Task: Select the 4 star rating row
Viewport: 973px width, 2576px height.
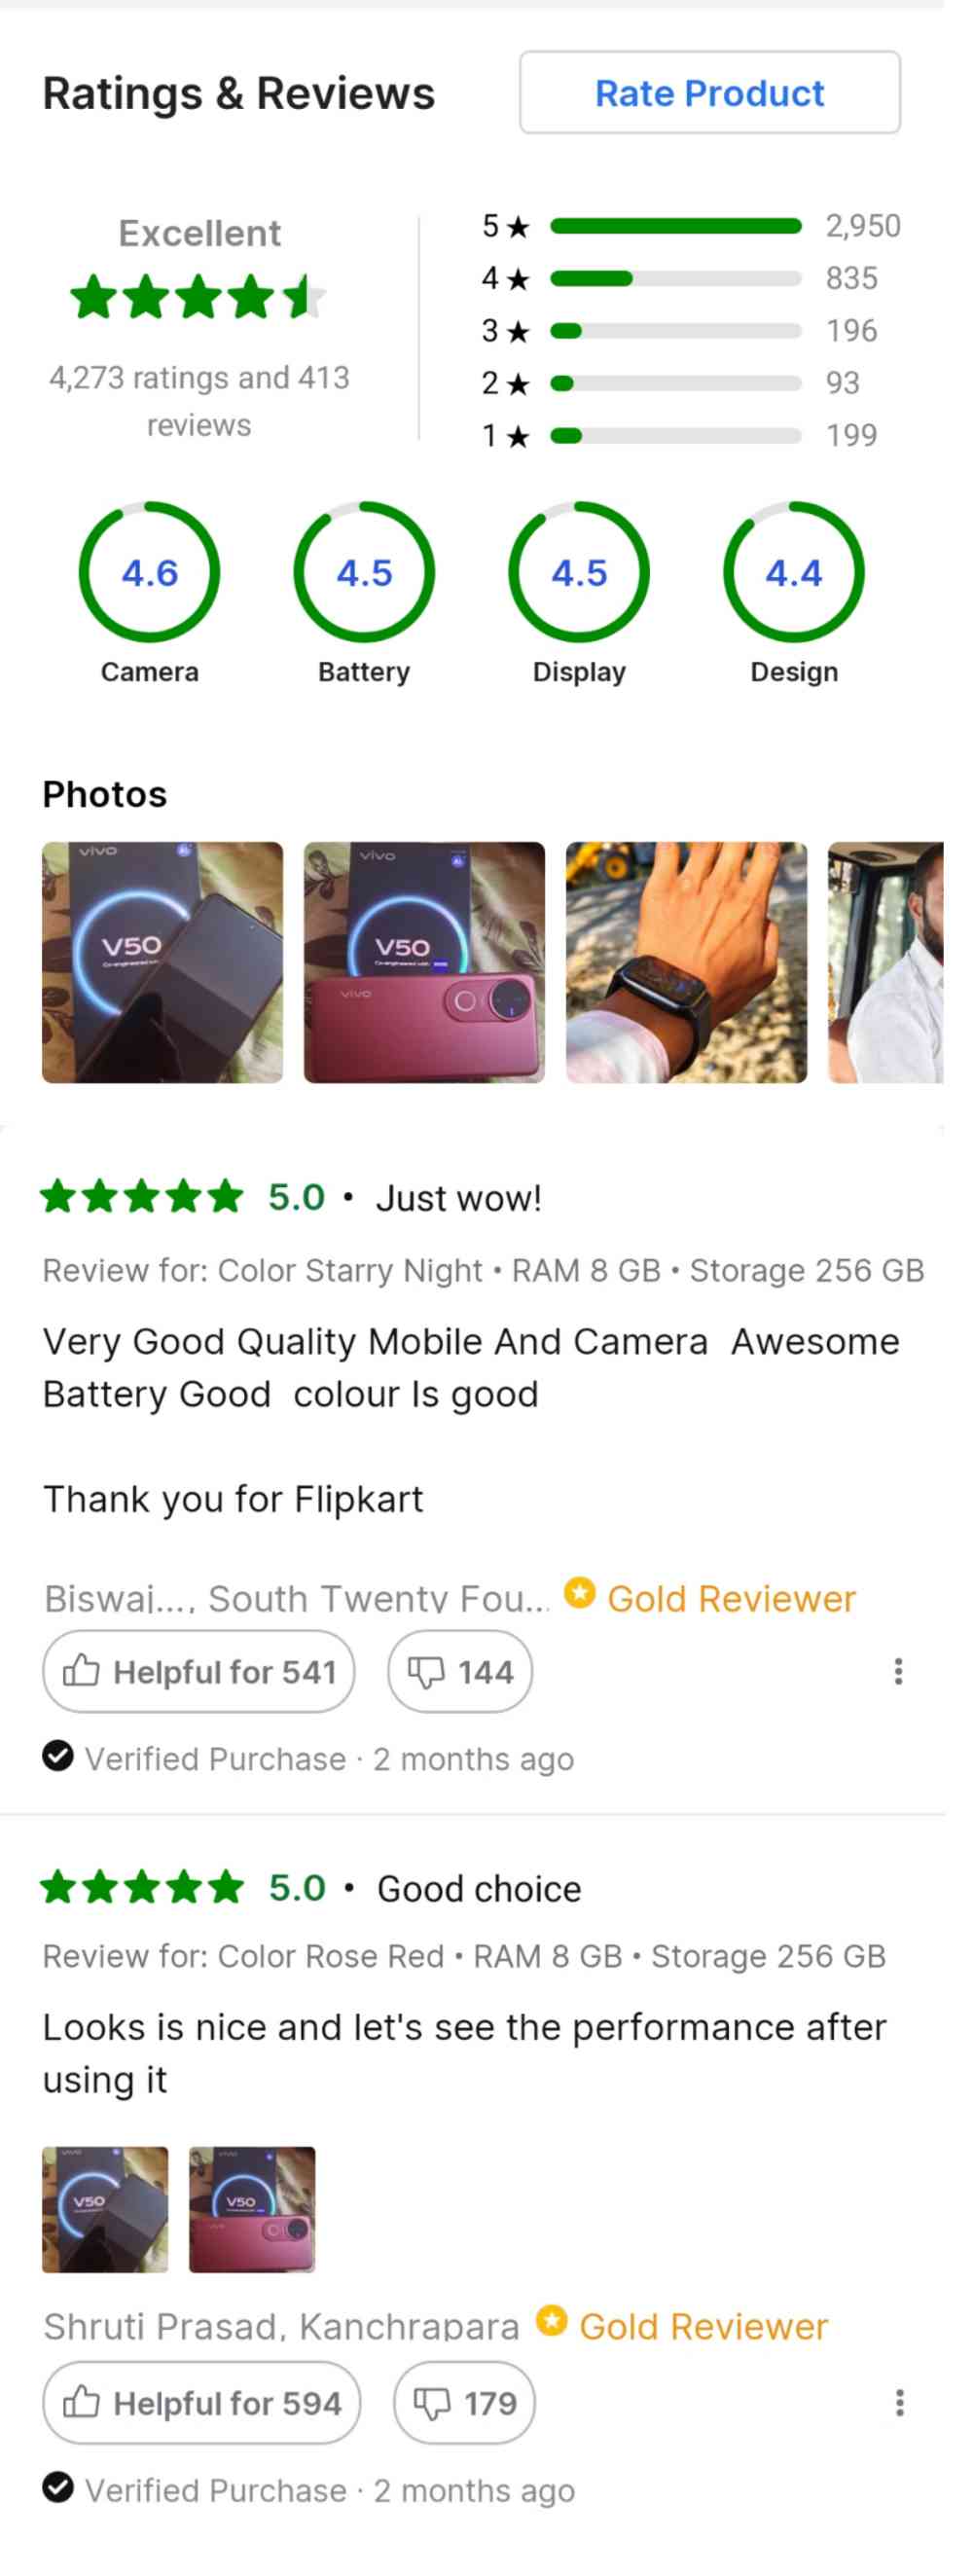Action: [x=680, y=278]
